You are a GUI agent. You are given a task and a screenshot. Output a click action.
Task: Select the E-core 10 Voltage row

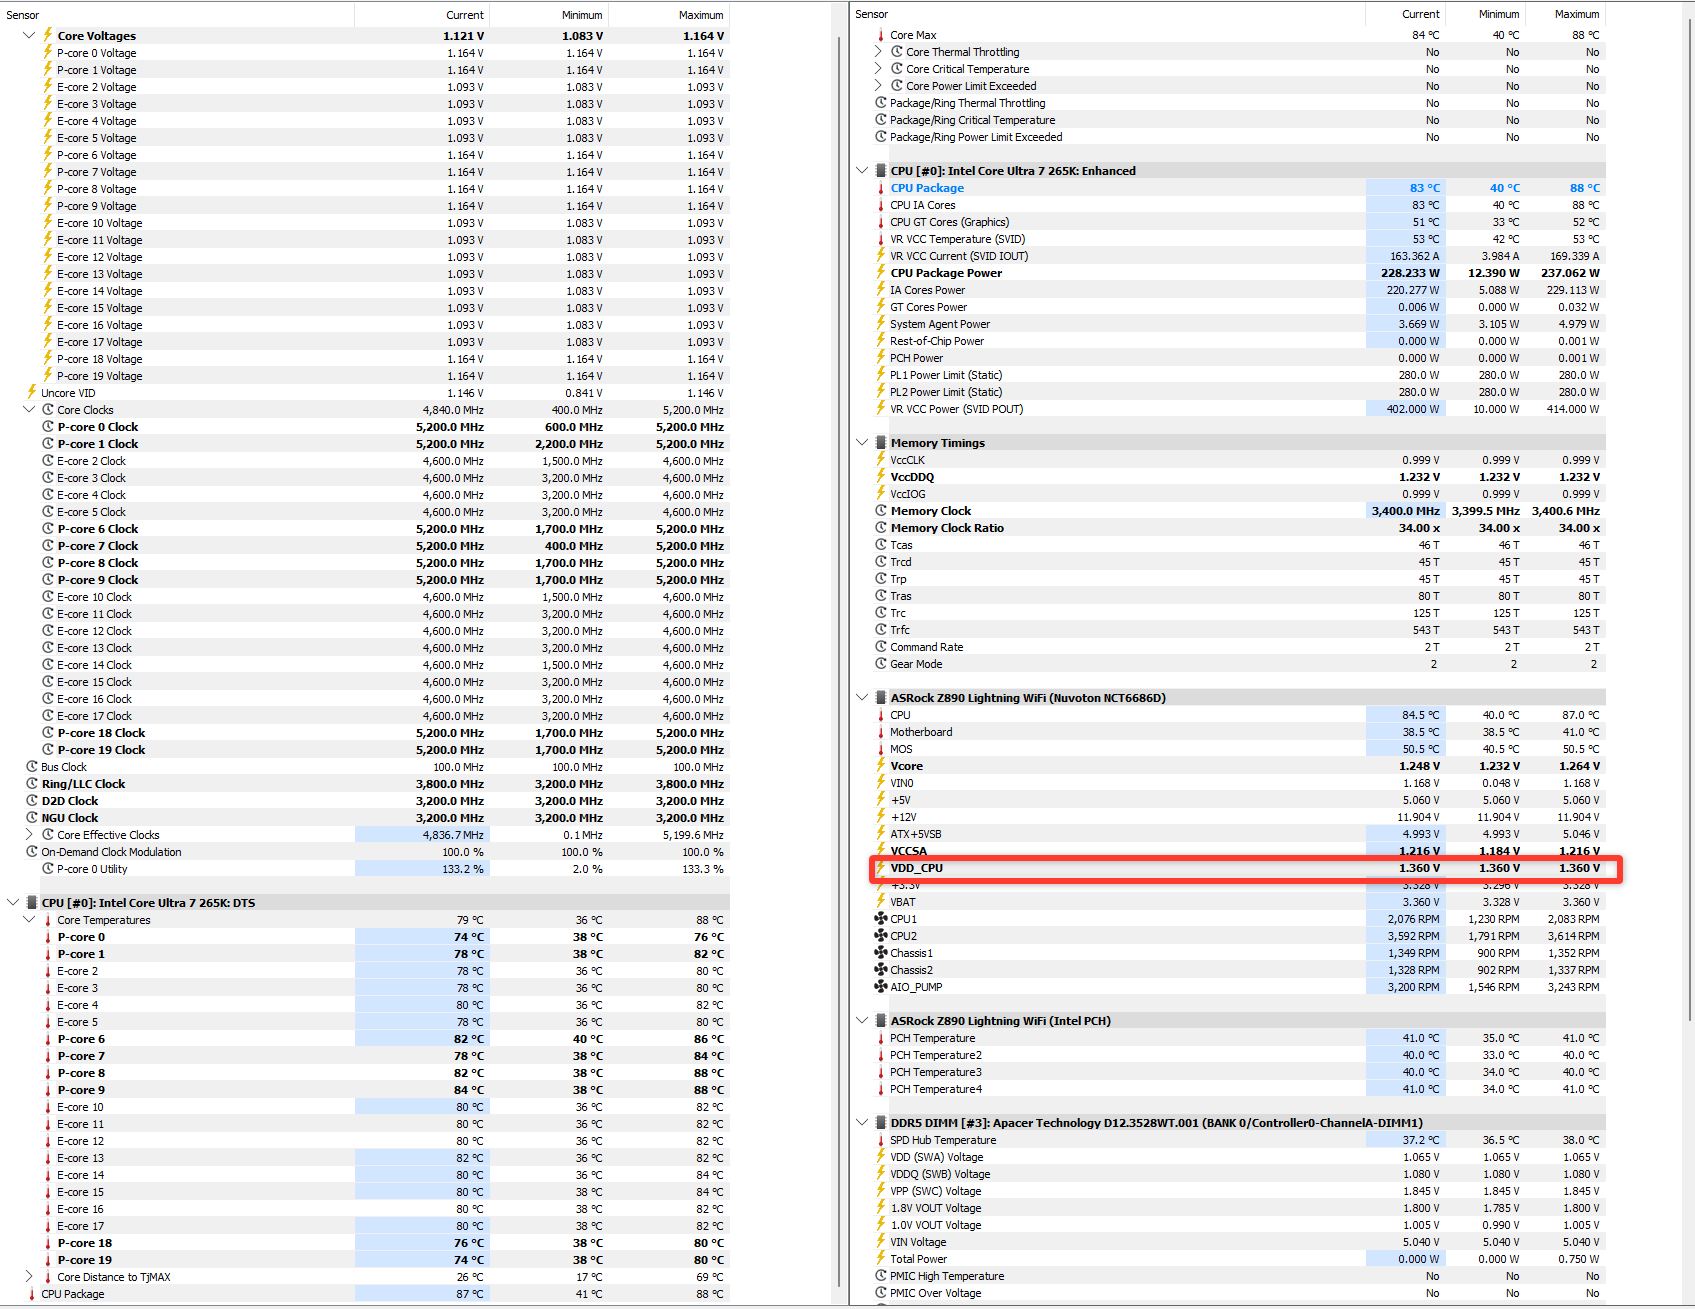pos(366,223)
